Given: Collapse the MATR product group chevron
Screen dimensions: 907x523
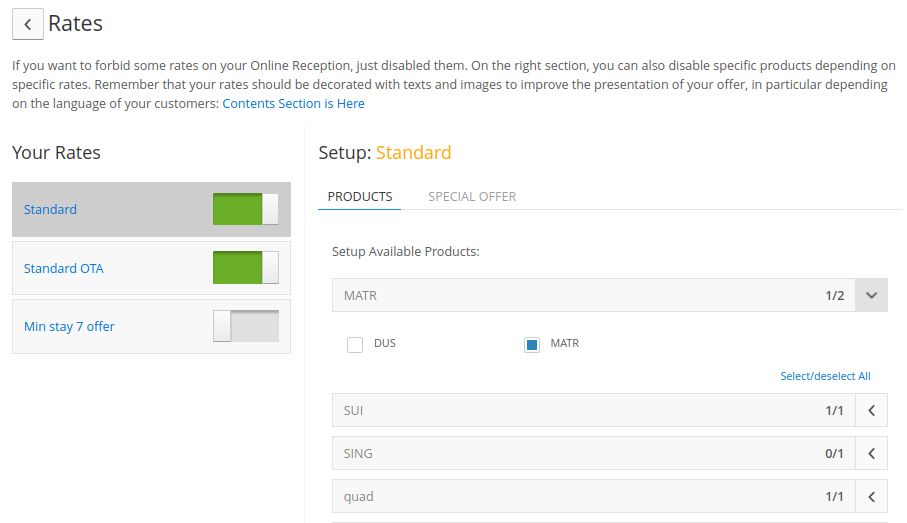Looking at the screenshot, I should (x=871, y=296).
